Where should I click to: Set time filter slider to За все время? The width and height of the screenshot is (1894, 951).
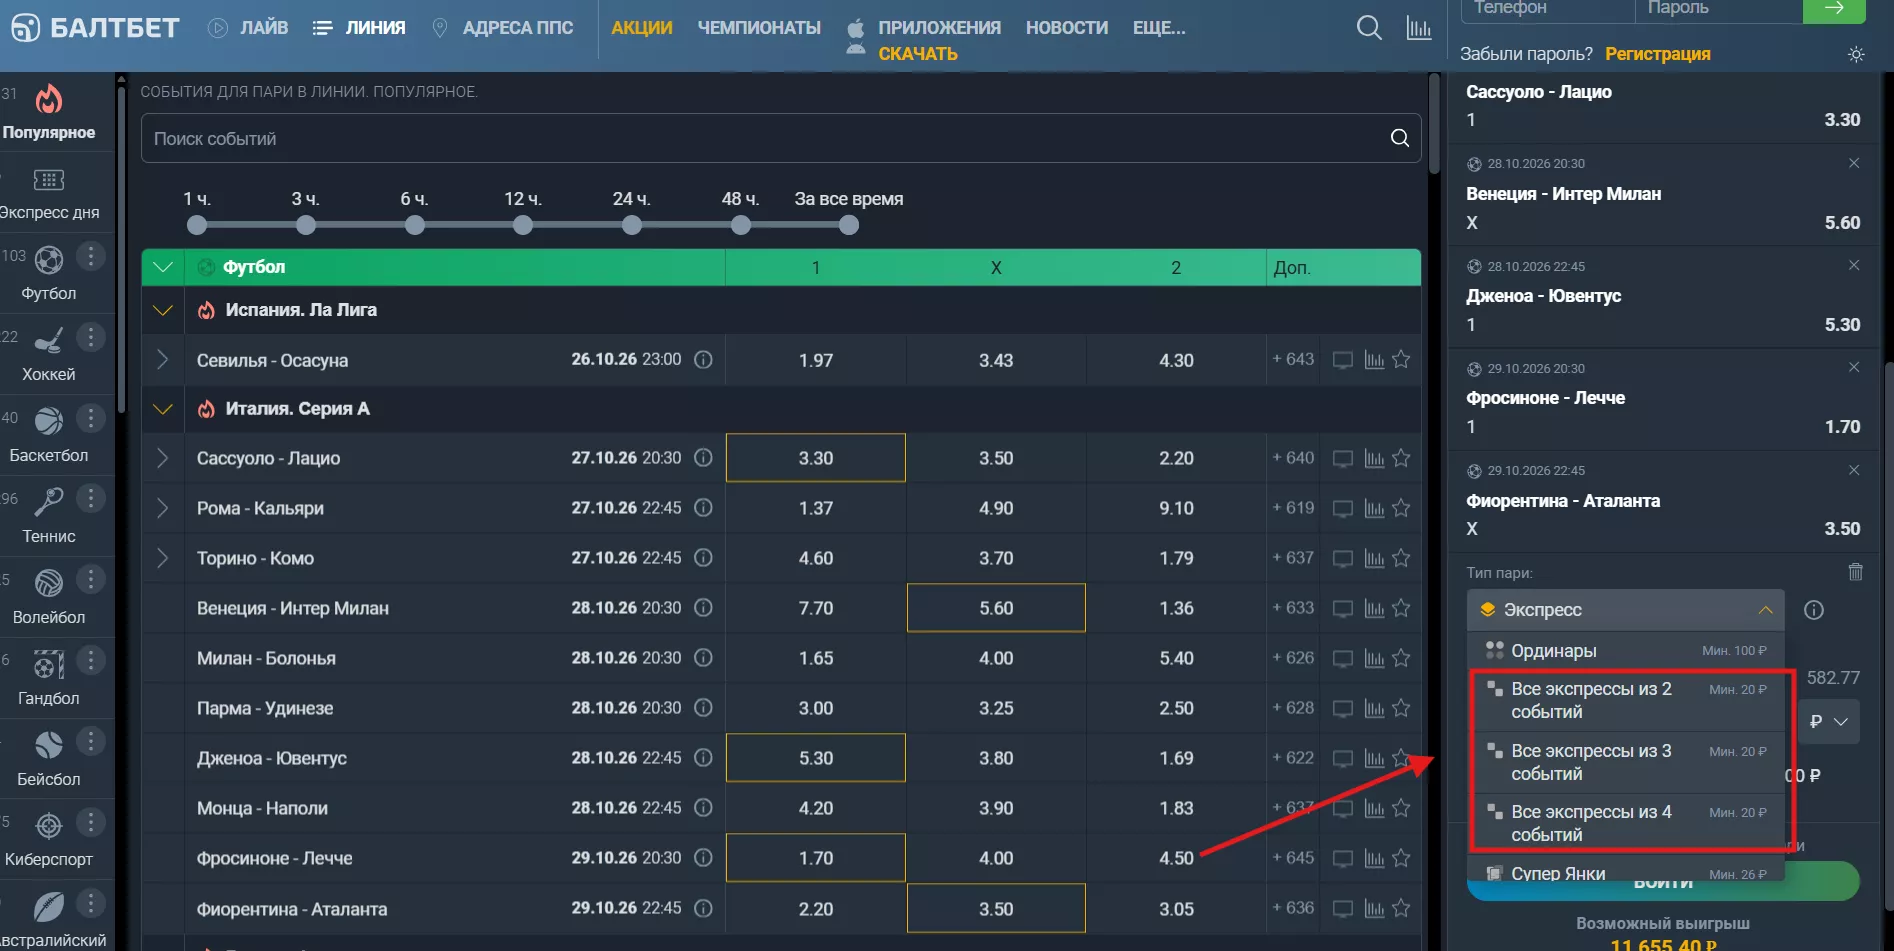(x=849, y=225)
